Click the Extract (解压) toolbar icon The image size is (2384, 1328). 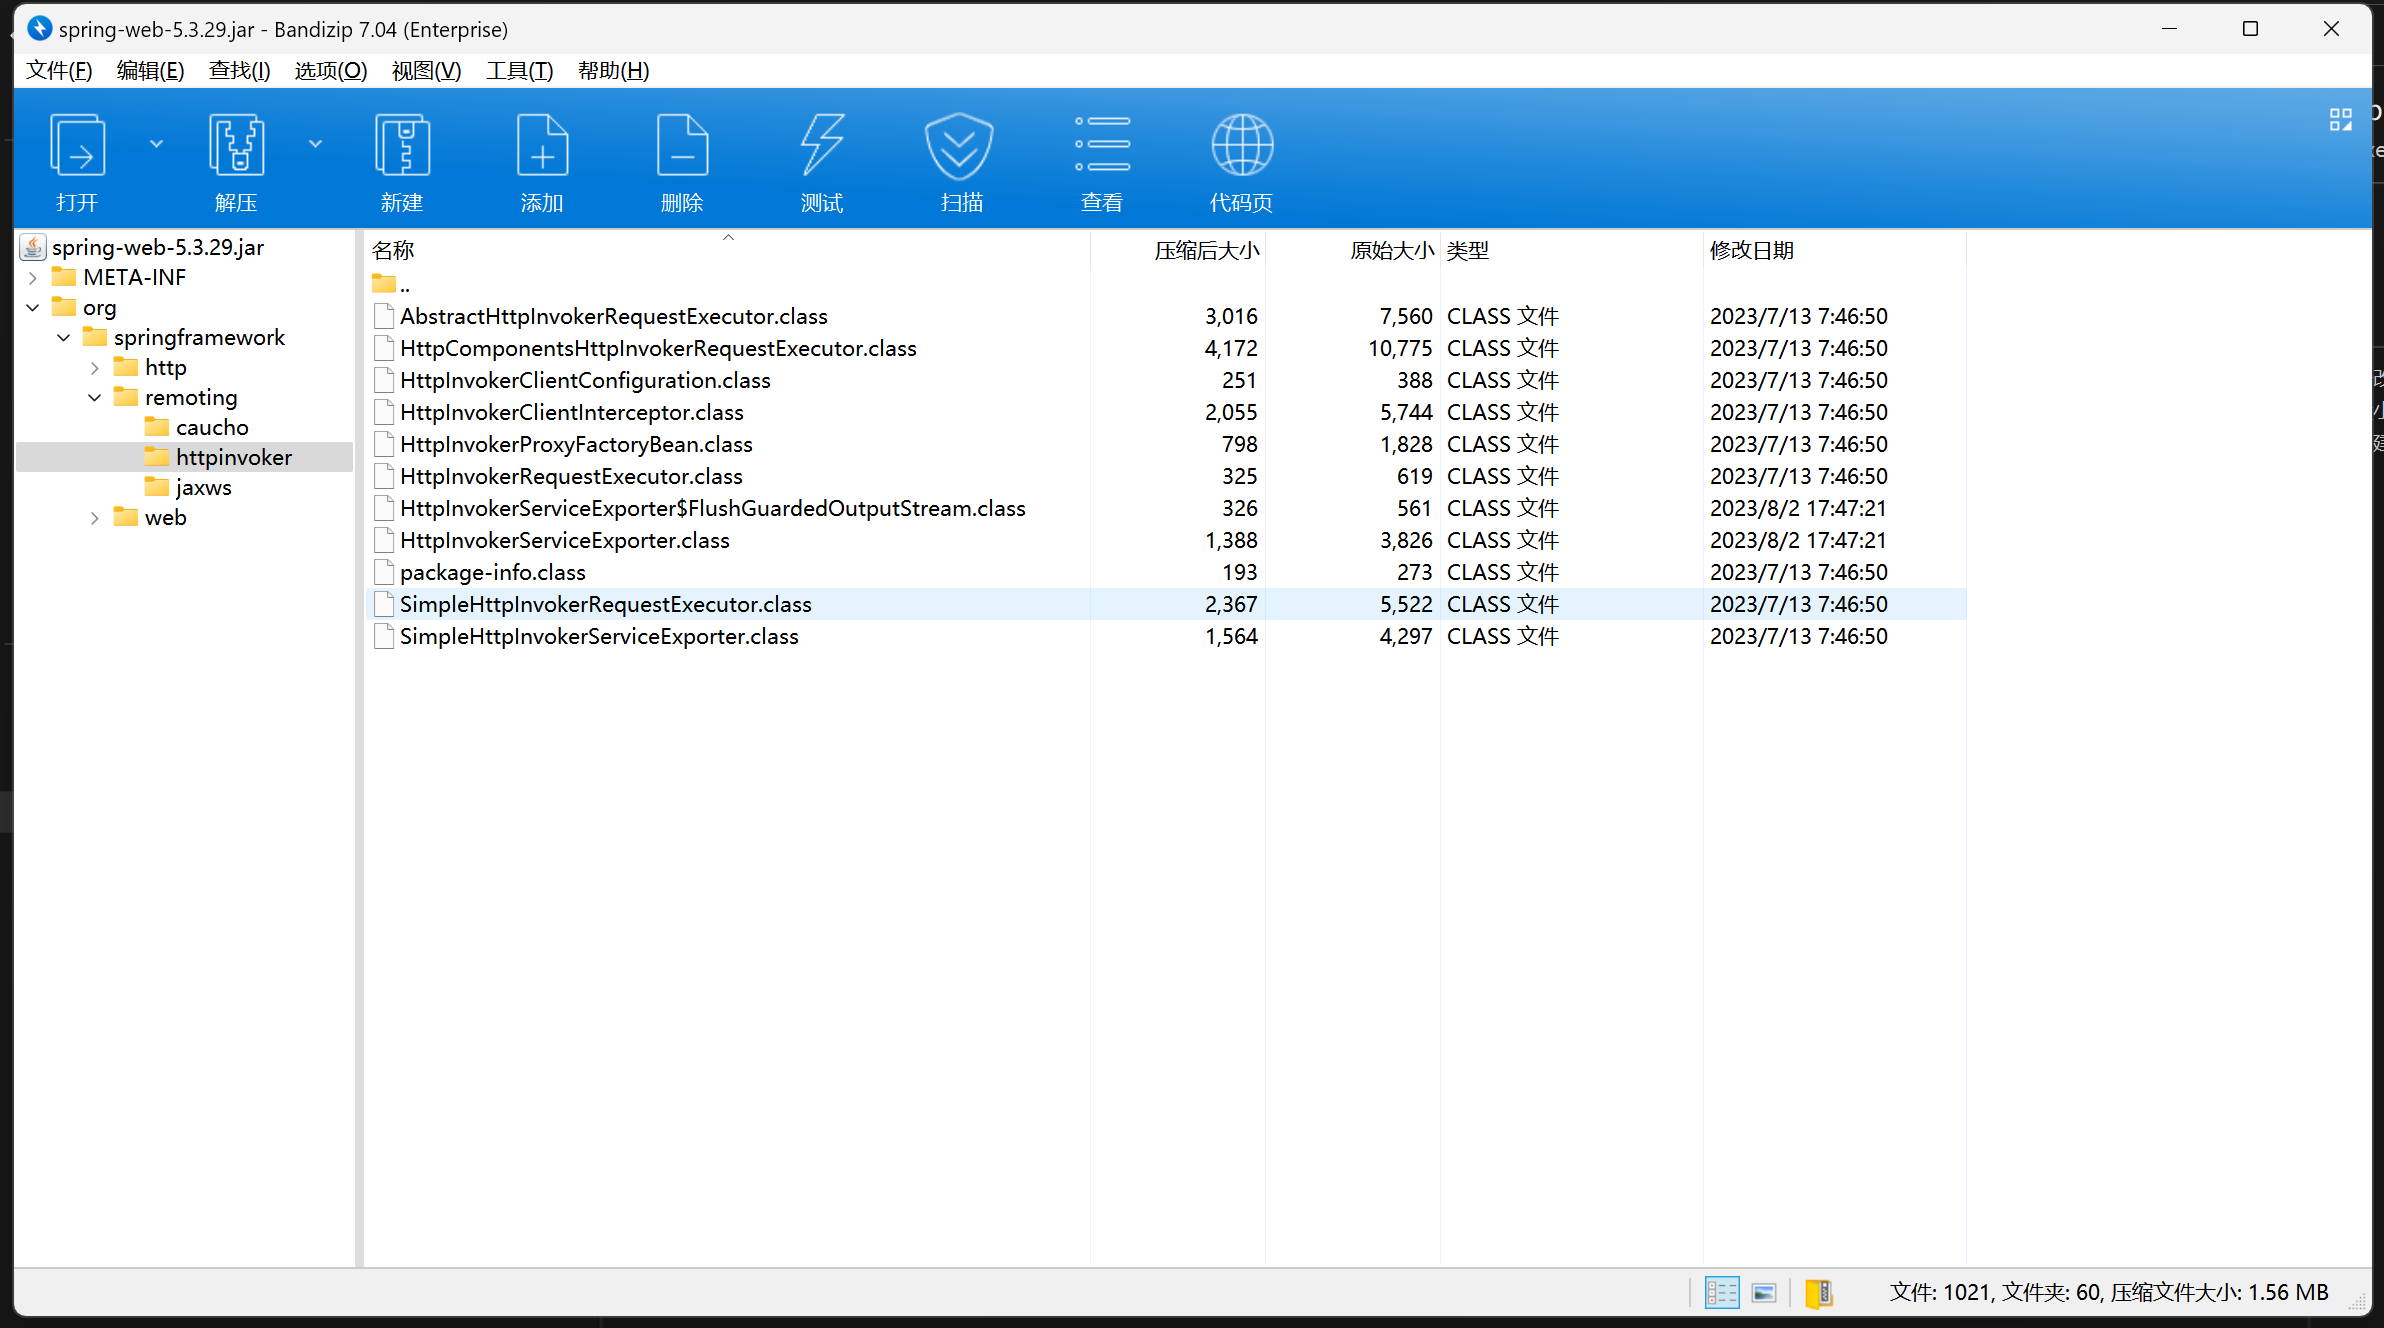point(236,147)
